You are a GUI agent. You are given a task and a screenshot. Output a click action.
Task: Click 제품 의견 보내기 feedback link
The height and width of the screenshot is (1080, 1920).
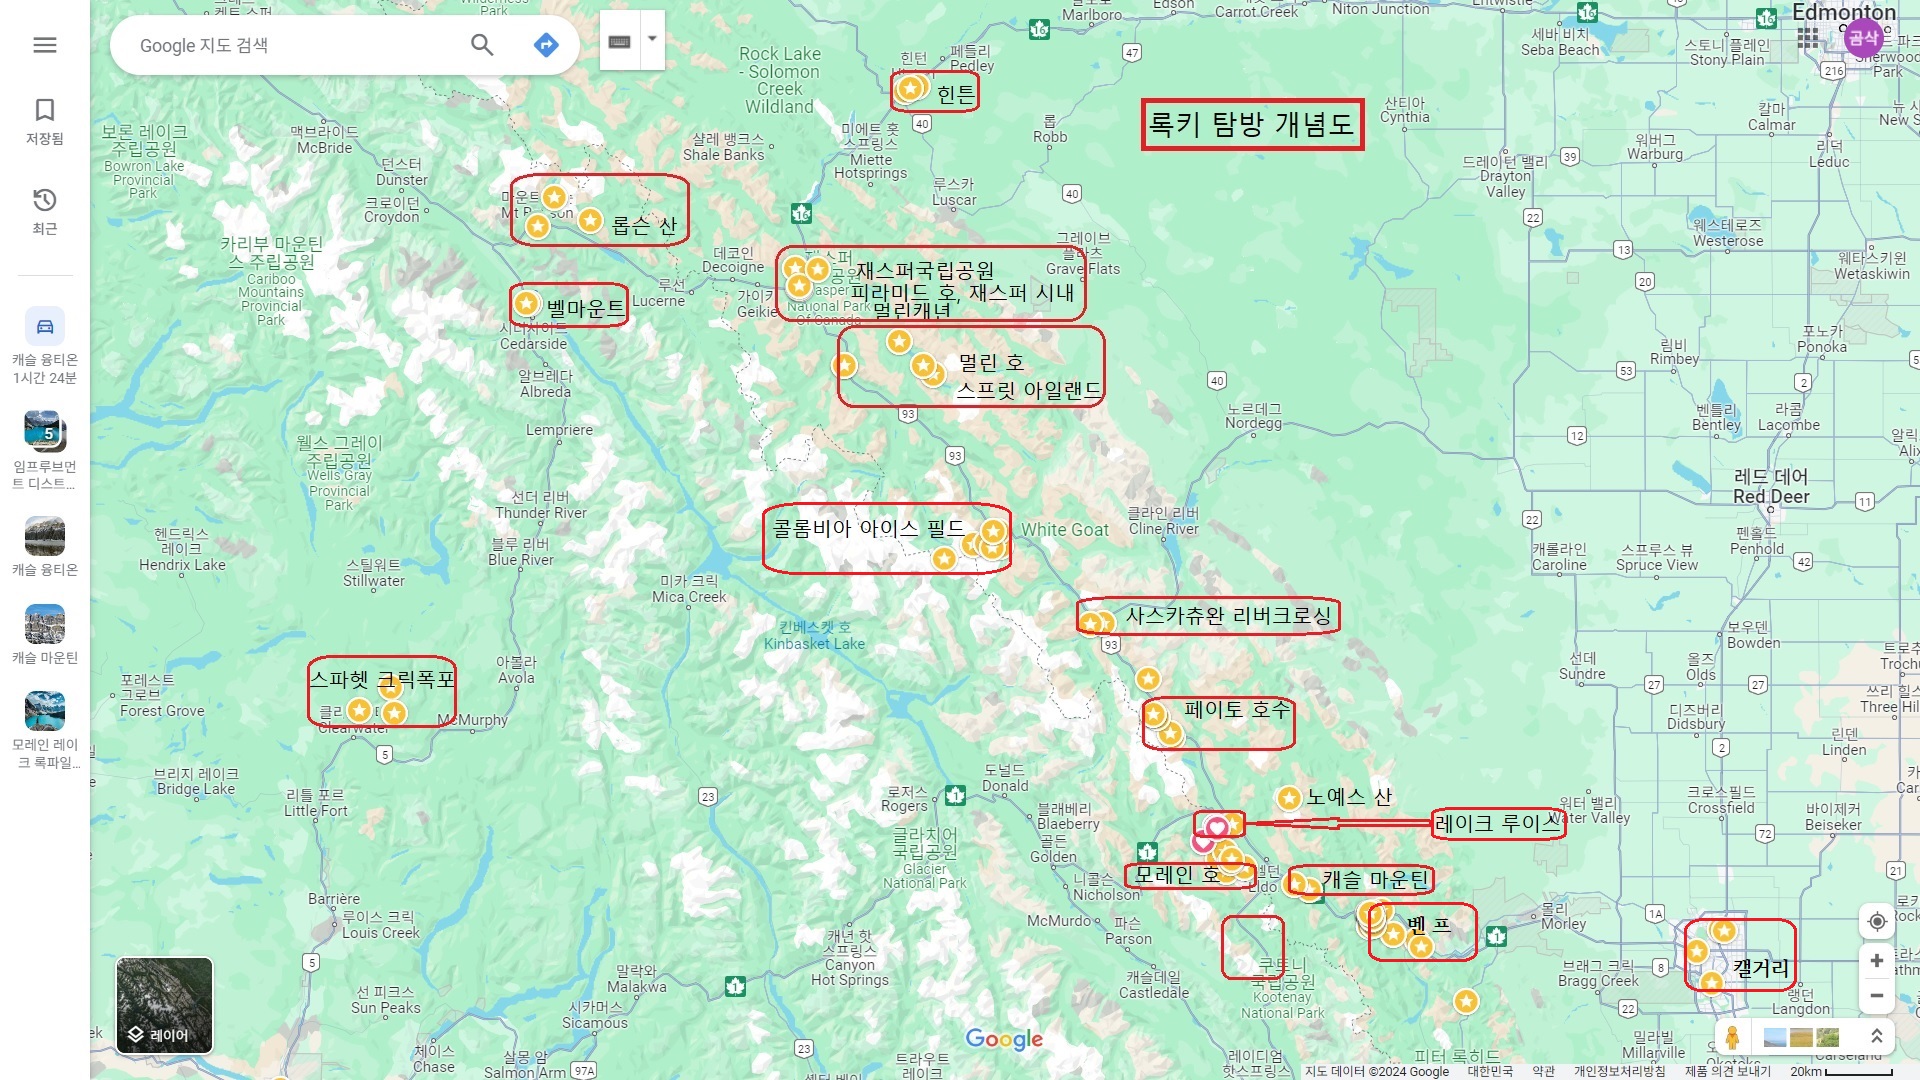click(1728, 1071)
